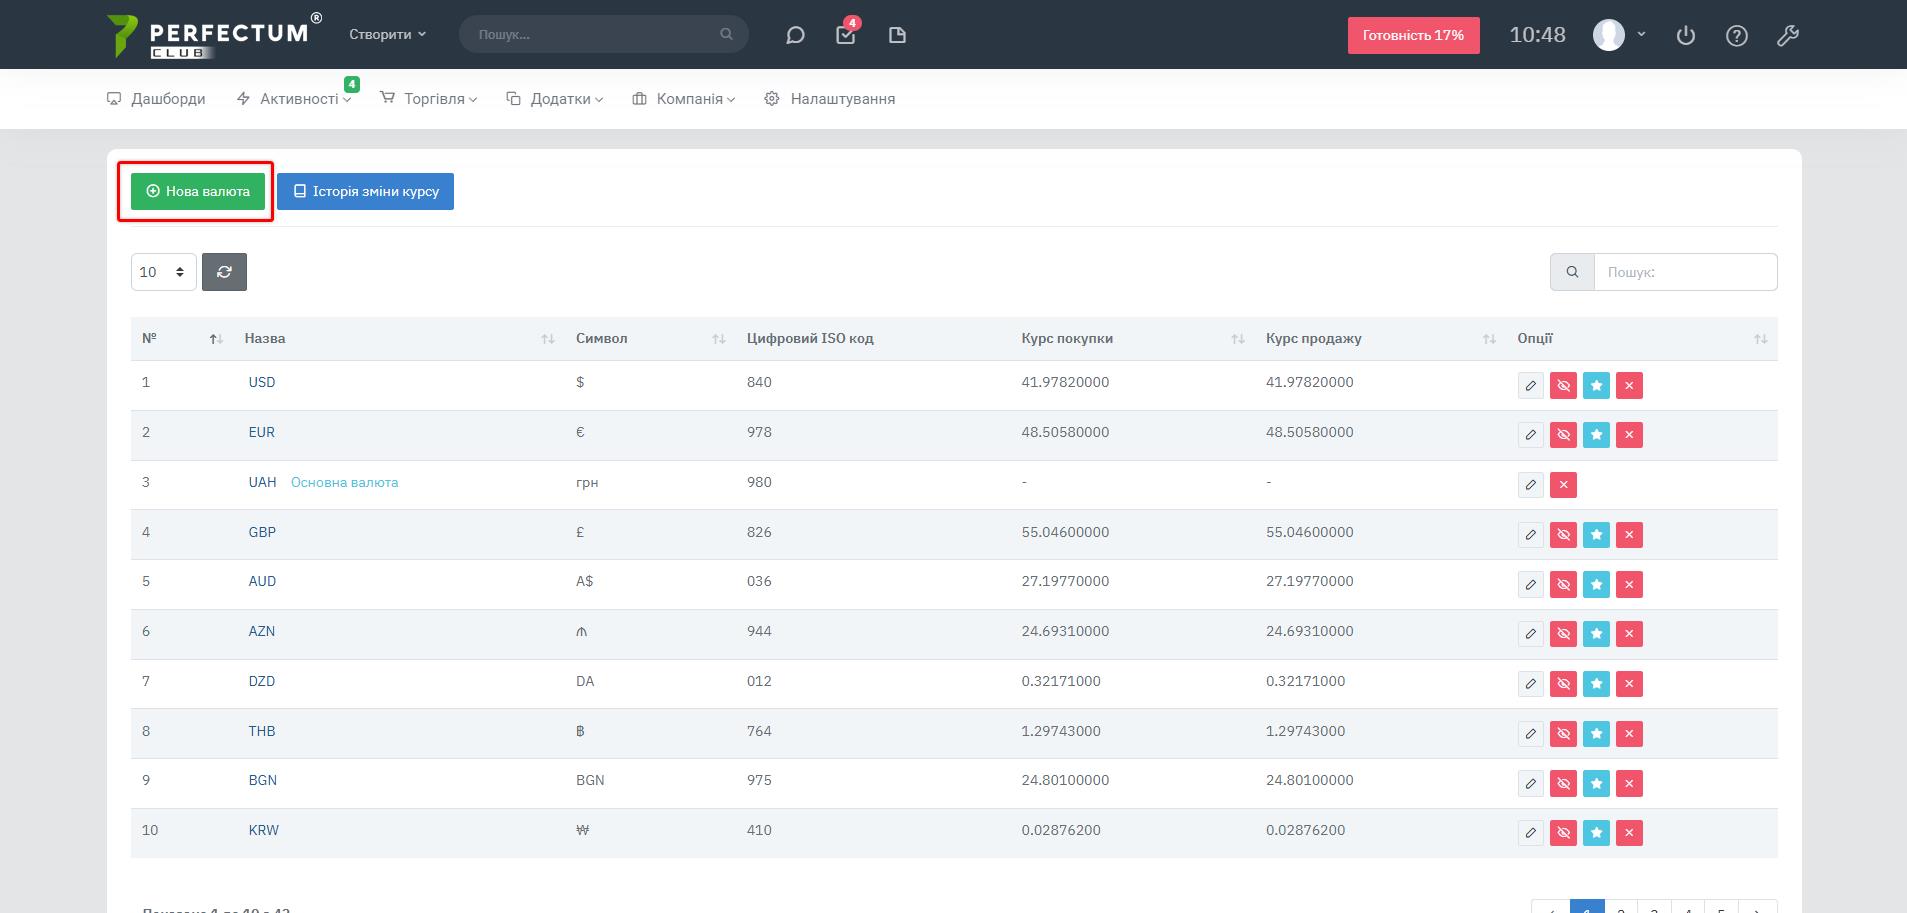Set GBP as main currency using star

(1596, 535)
